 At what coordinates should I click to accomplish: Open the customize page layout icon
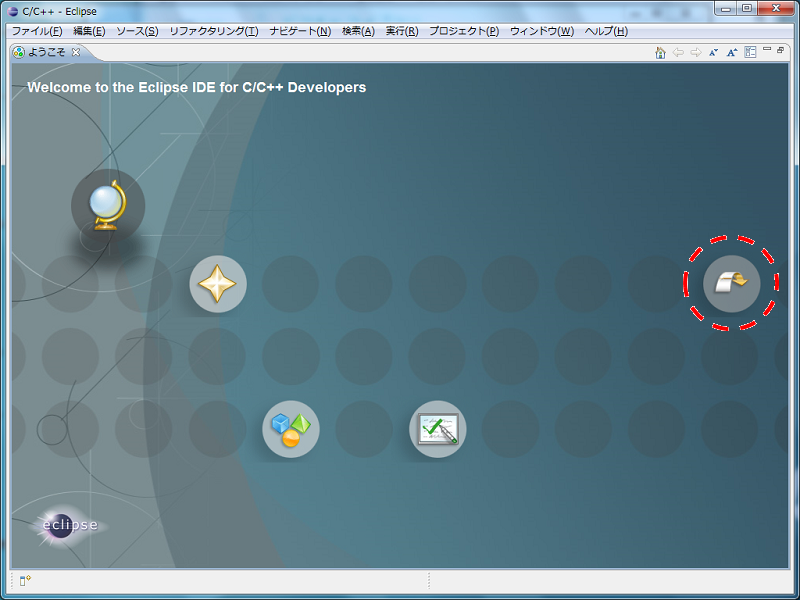pos(750,52)
